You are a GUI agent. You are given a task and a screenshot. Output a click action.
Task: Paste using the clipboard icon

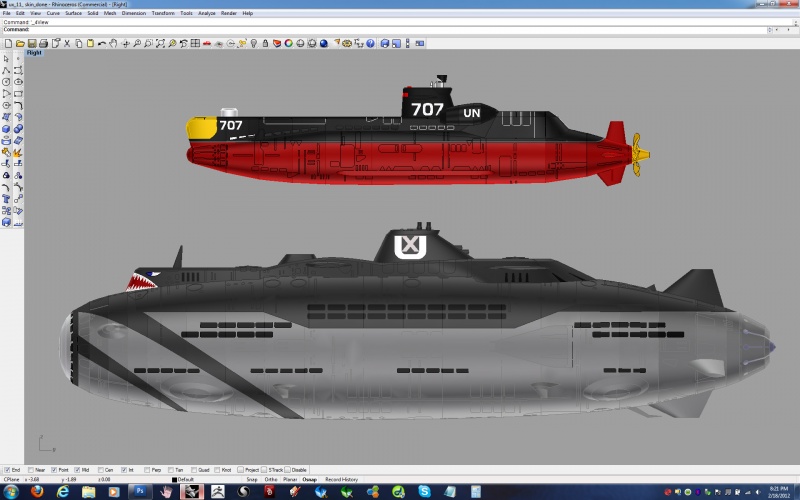click(90, 43)
